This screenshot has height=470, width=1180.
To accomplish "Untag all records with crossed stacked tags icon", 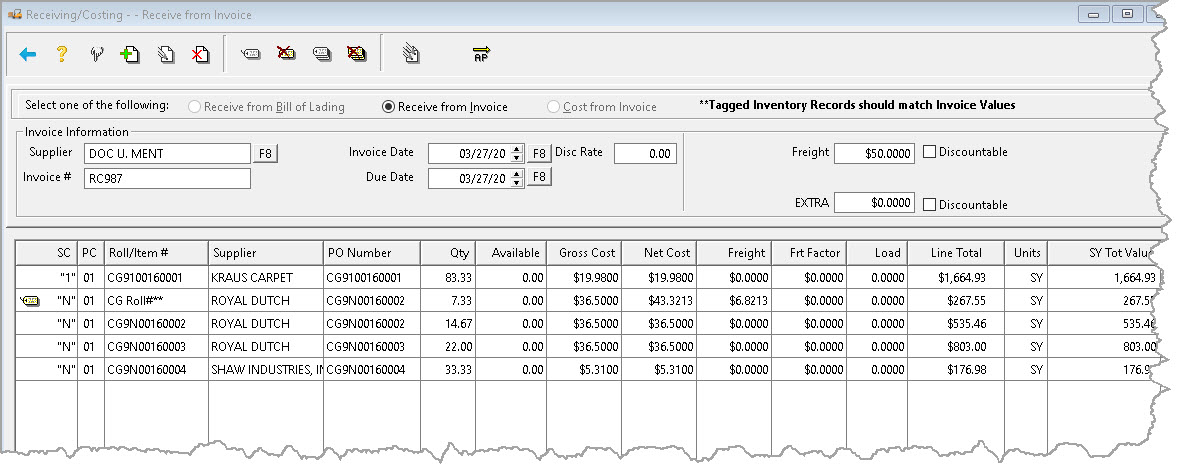I will (357, 53).
